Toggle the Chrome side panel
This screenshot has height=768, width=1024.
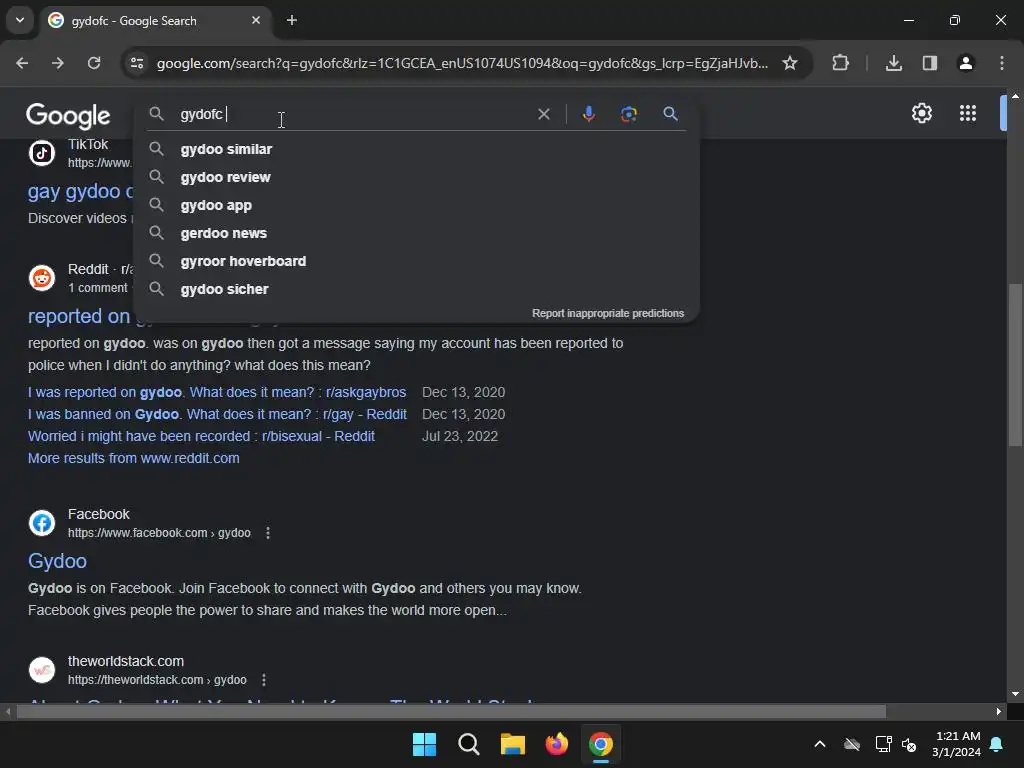929,63
